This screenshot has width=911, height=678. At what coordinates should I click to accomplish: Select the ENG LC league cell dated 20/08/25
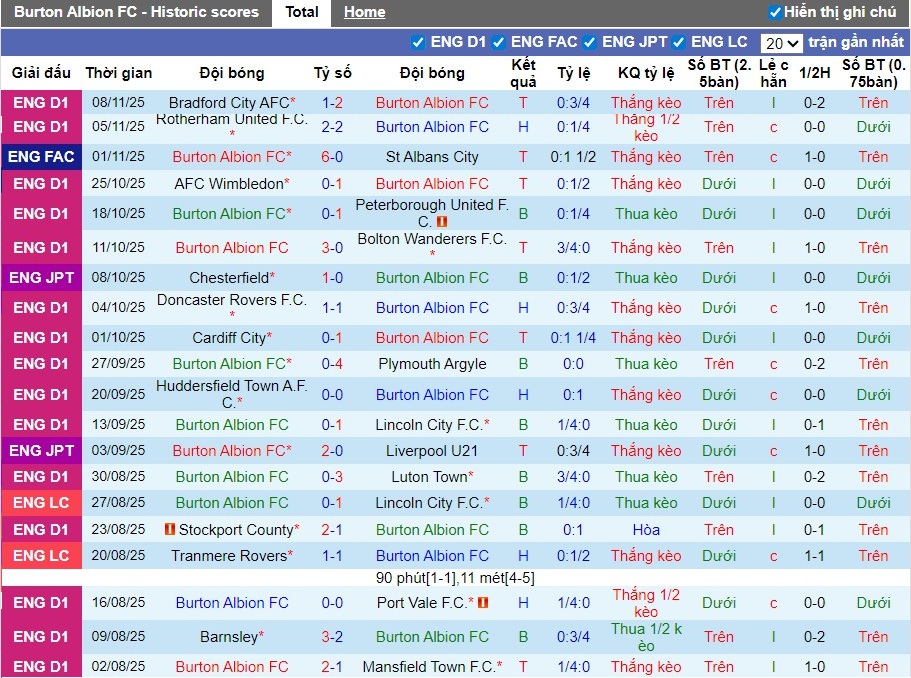(x=41, y=556)
